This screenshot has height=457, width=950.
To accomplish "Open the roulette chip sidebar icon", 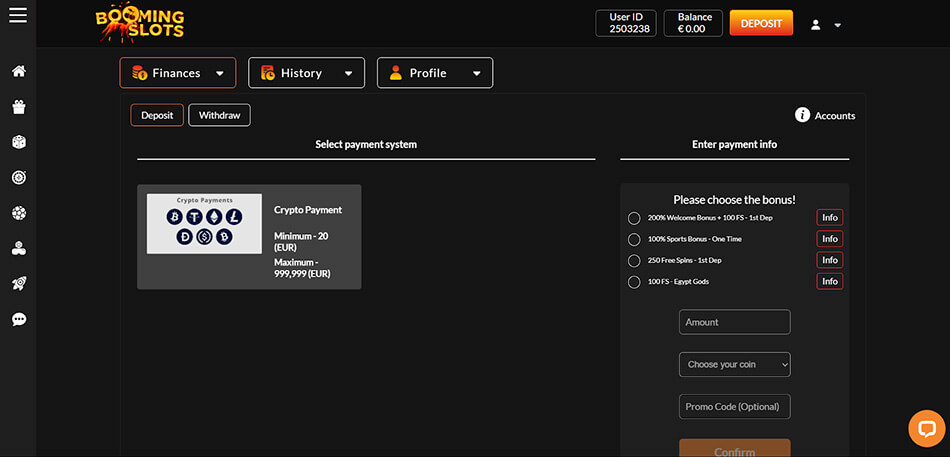I will coord(19,178).
